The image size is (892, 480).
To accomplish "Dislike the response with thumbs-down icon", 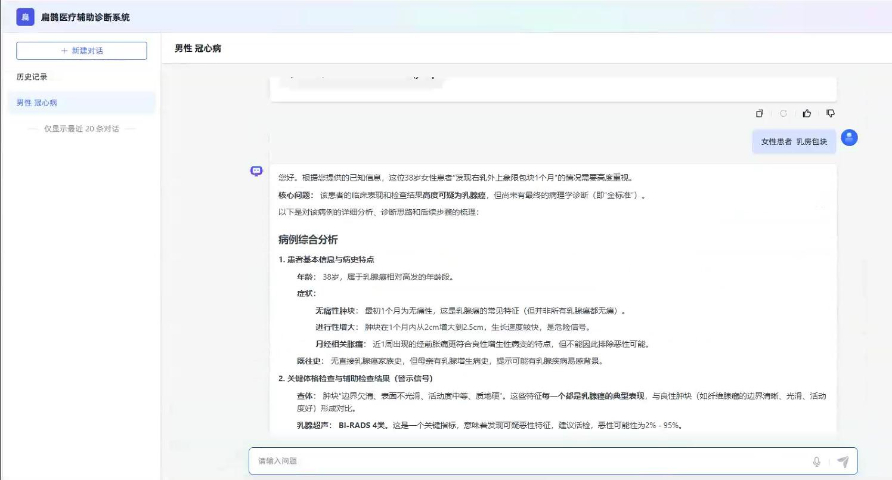I will (831, 113).
